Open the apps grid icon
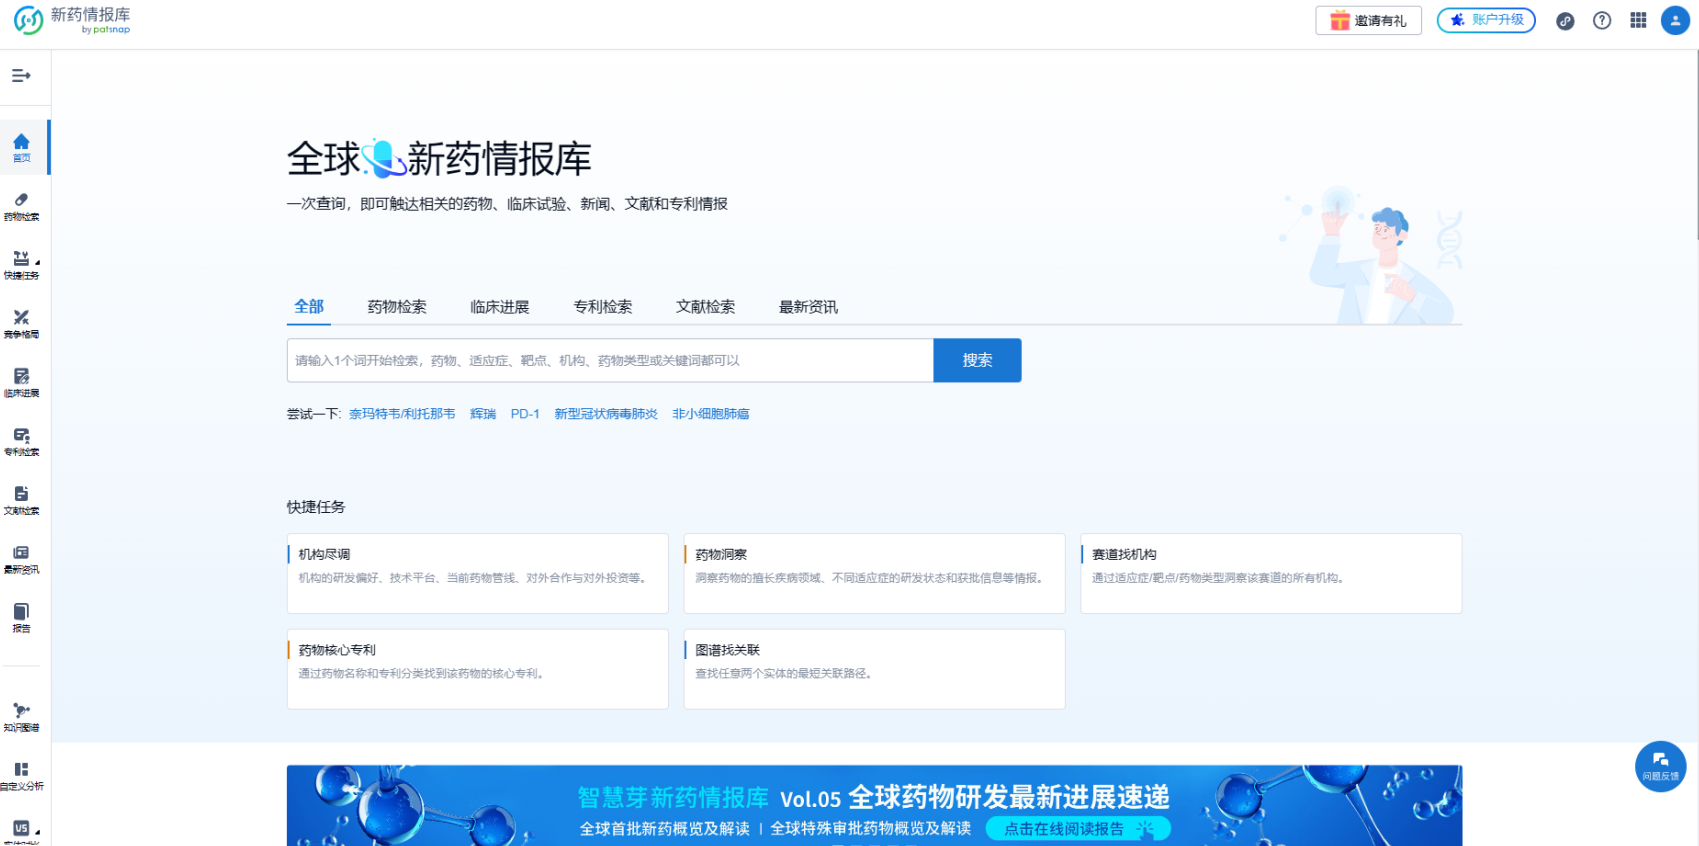 (x=1638, y=21)
